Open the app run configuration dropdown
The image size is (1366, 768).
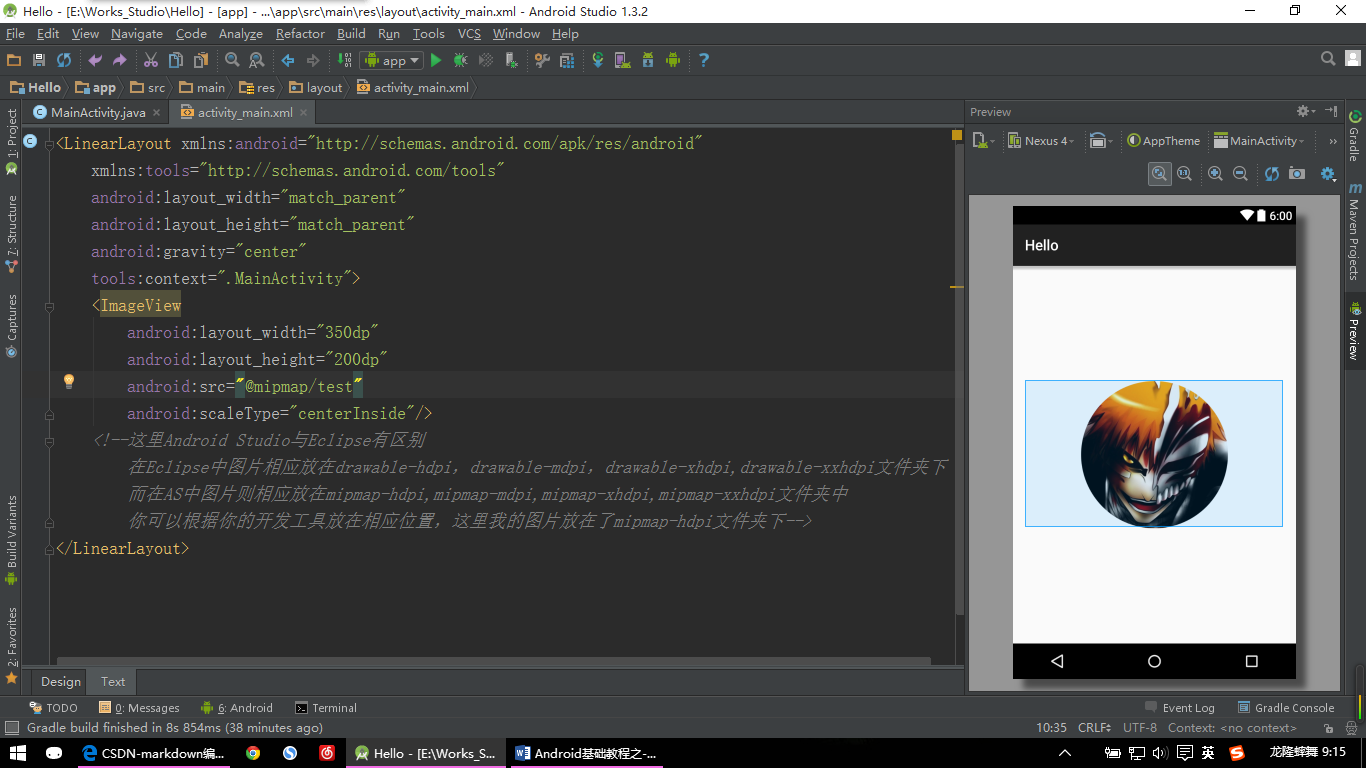pos(391,60)
